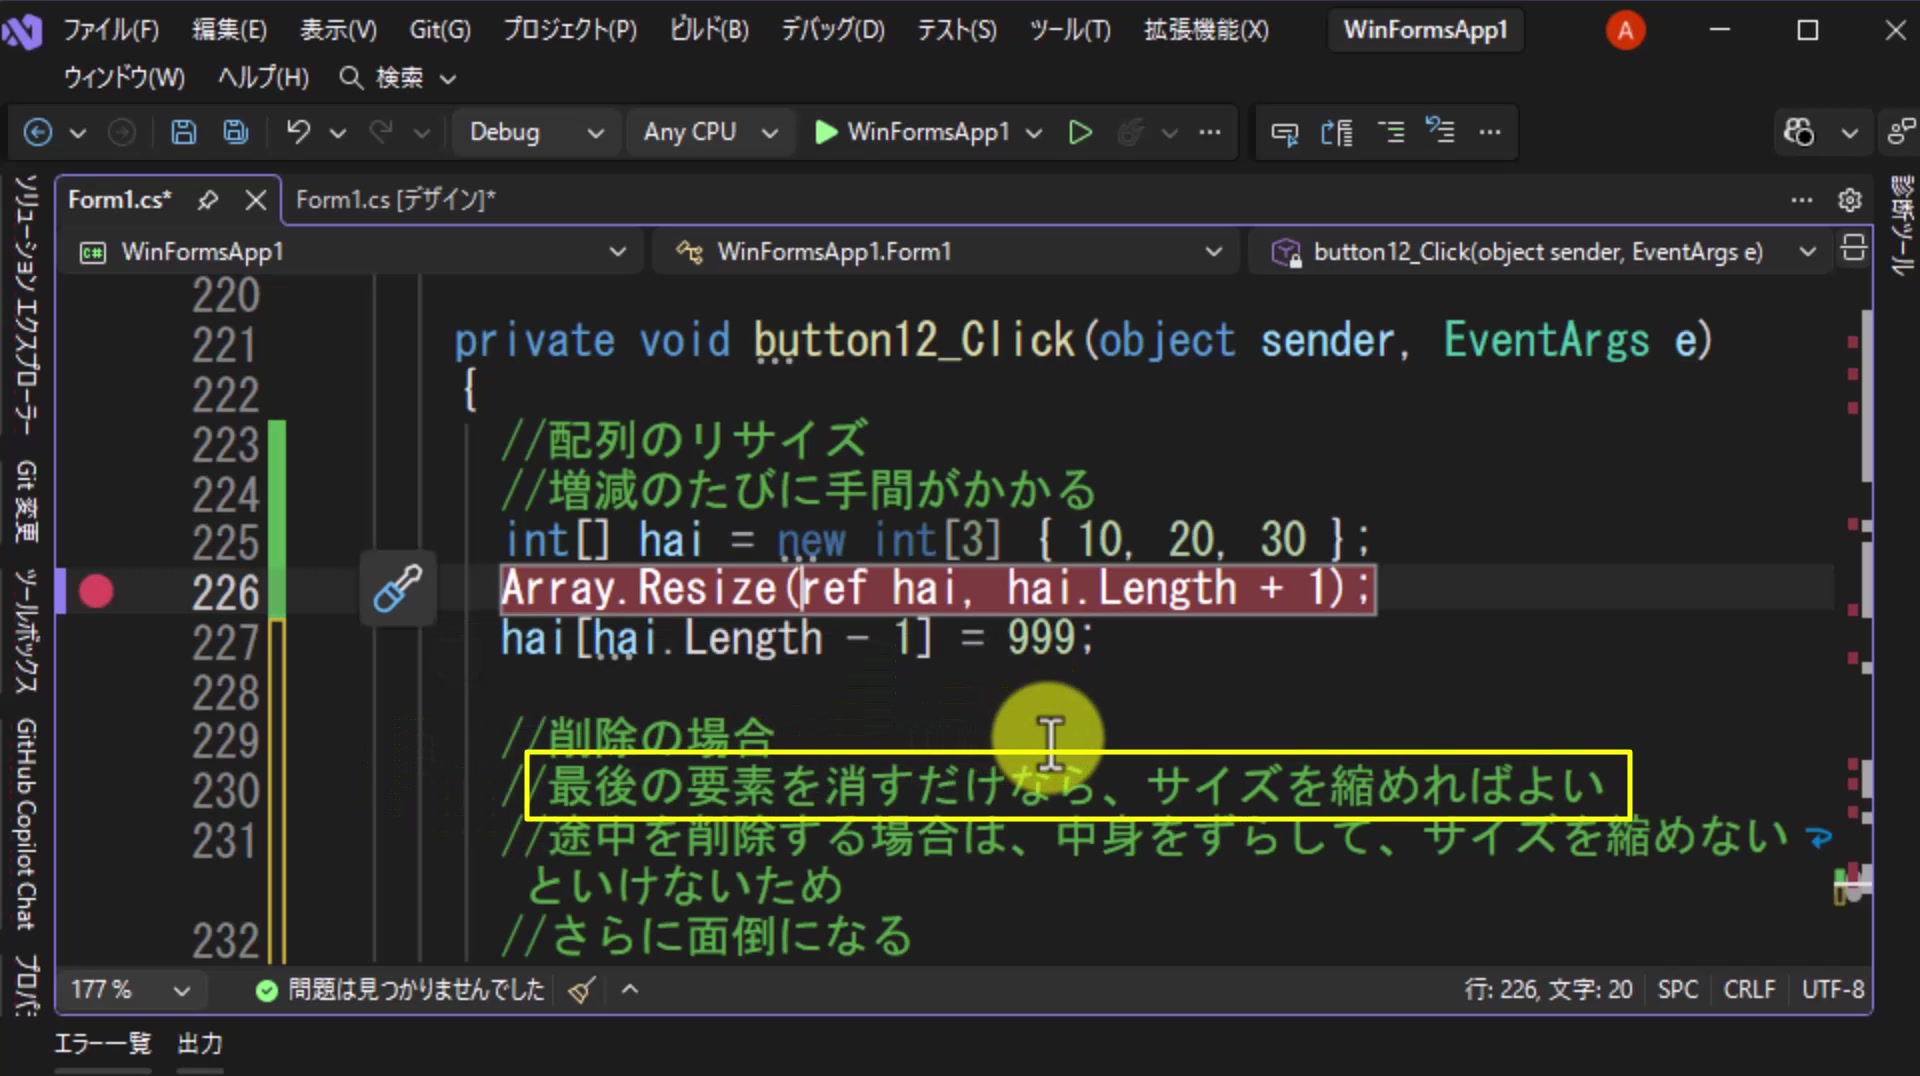
Task: Open the ビルド(B) menu
Action: [709, 30]
